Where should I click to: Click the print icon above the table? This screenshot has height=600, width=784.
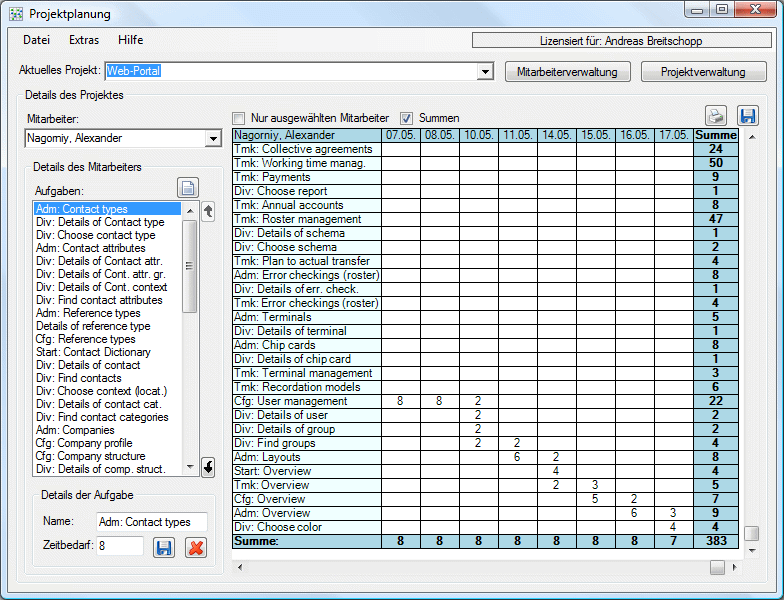716,116
